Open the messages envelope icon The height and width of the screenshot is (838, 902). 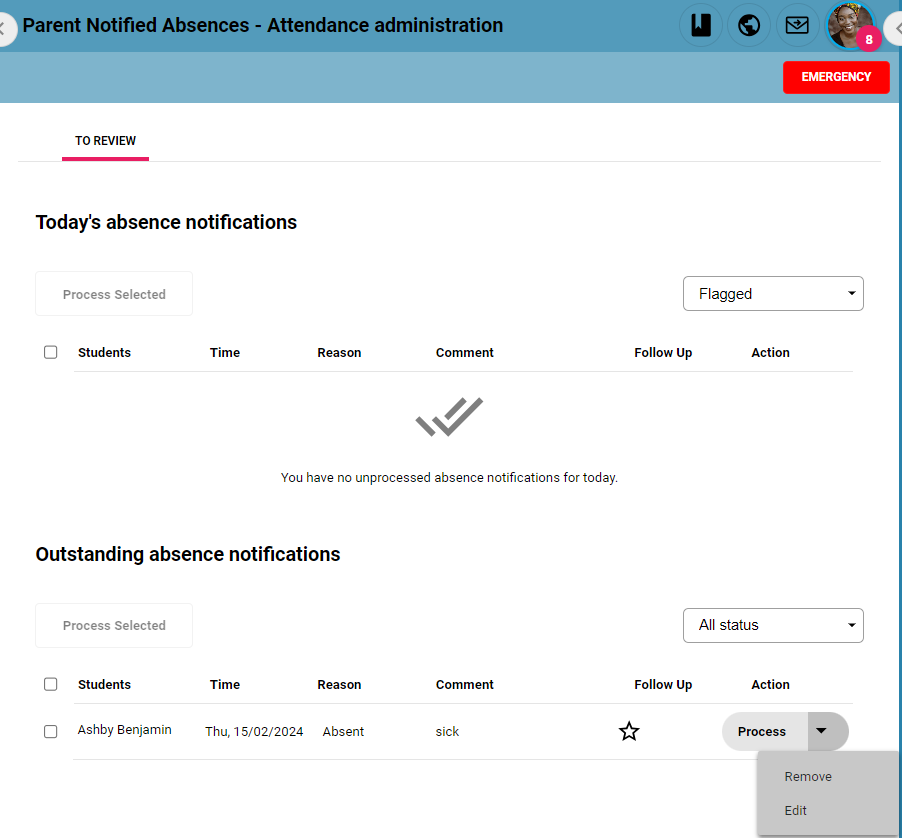point(797,25)
